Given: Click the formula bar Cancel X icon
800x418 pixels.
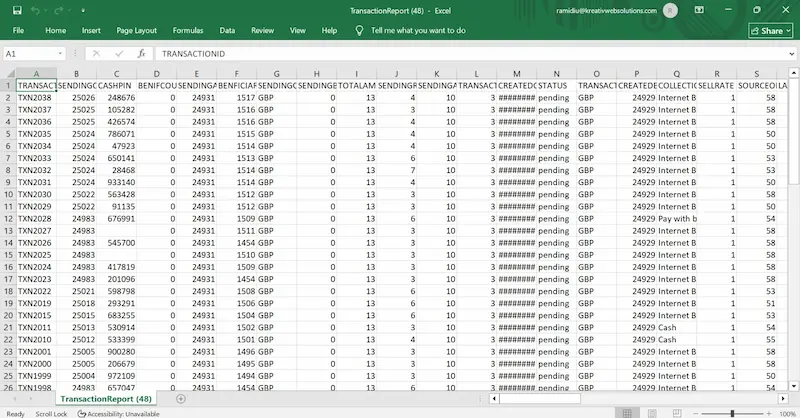Looking at the screenshot, I should (95, 53).
